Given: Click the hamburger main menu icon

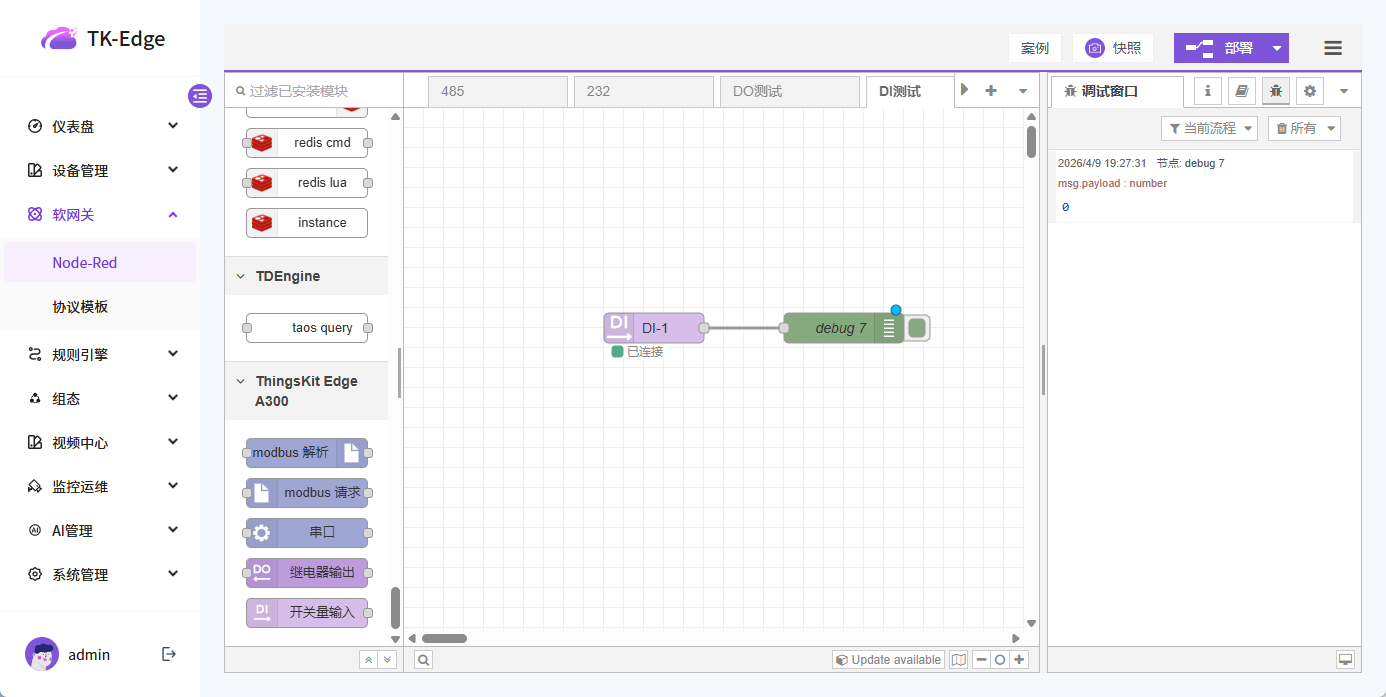Looking at the screenshot, I should (x=1332, y=48).
